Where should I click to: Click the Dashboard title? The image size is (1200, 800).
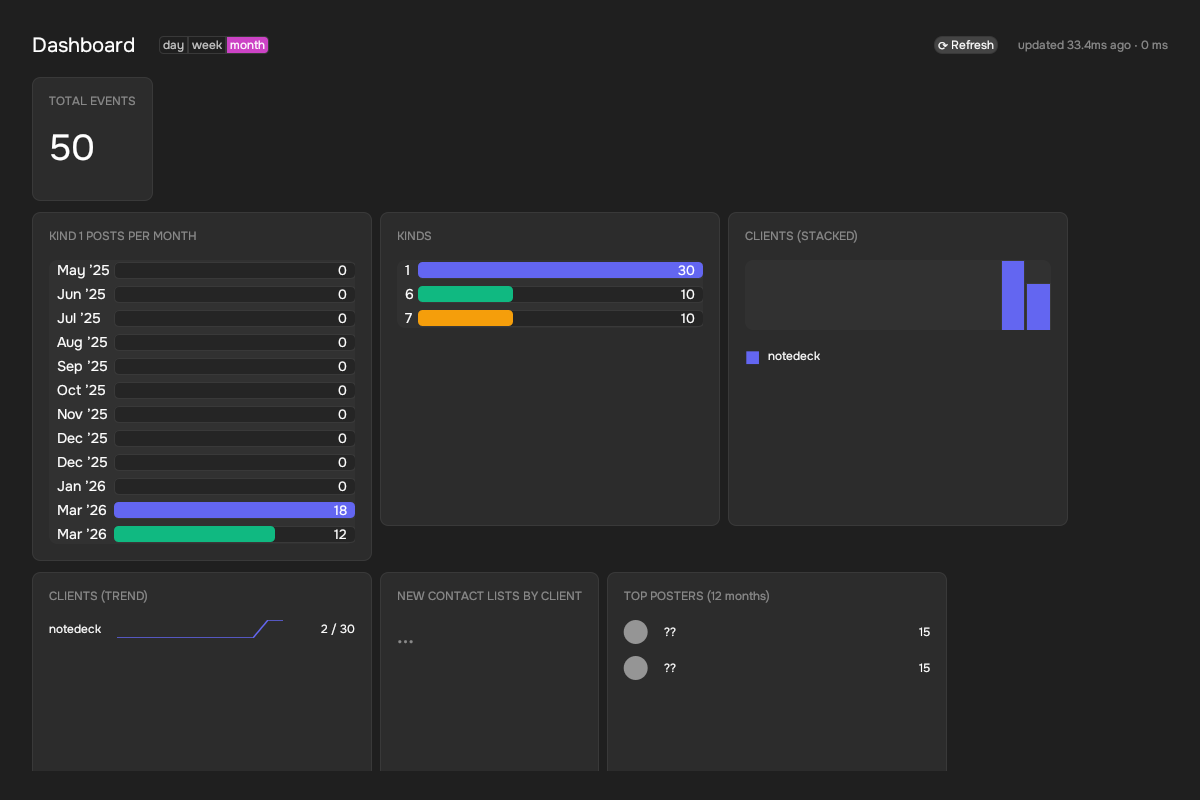pos(83,45)
